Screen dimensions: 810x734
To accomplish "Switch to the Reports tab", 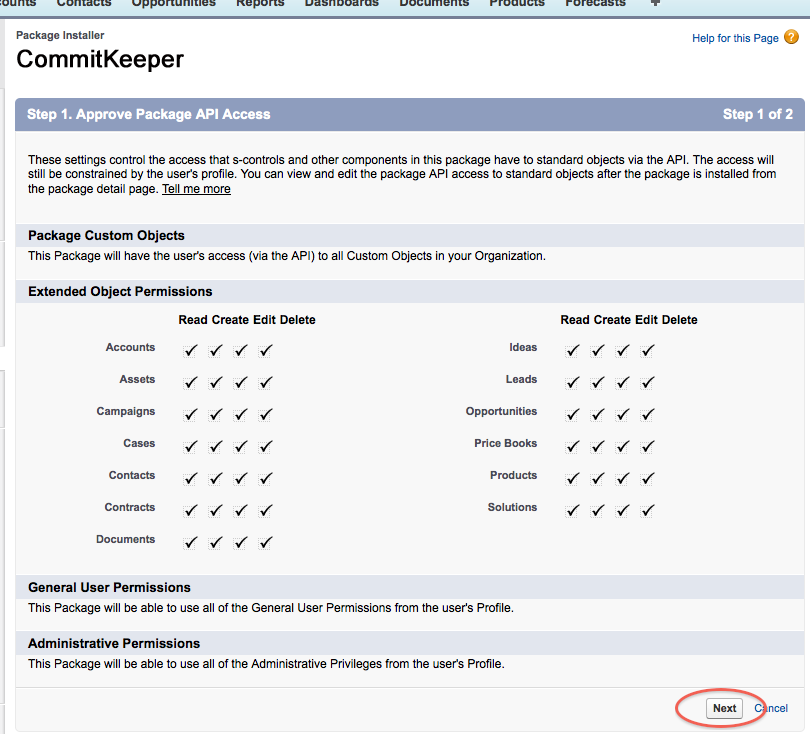I will [x=260, y=4].
